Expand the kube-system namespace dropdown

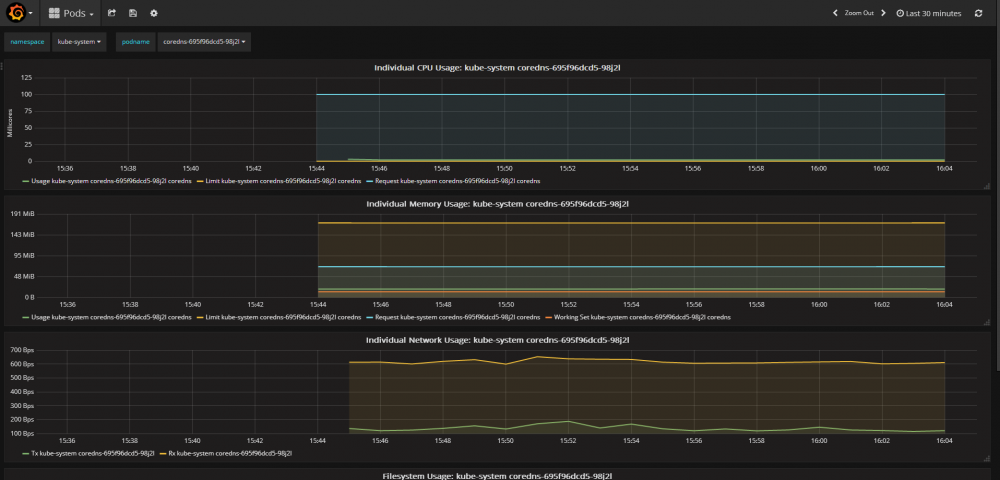click(x=79, y=42)
